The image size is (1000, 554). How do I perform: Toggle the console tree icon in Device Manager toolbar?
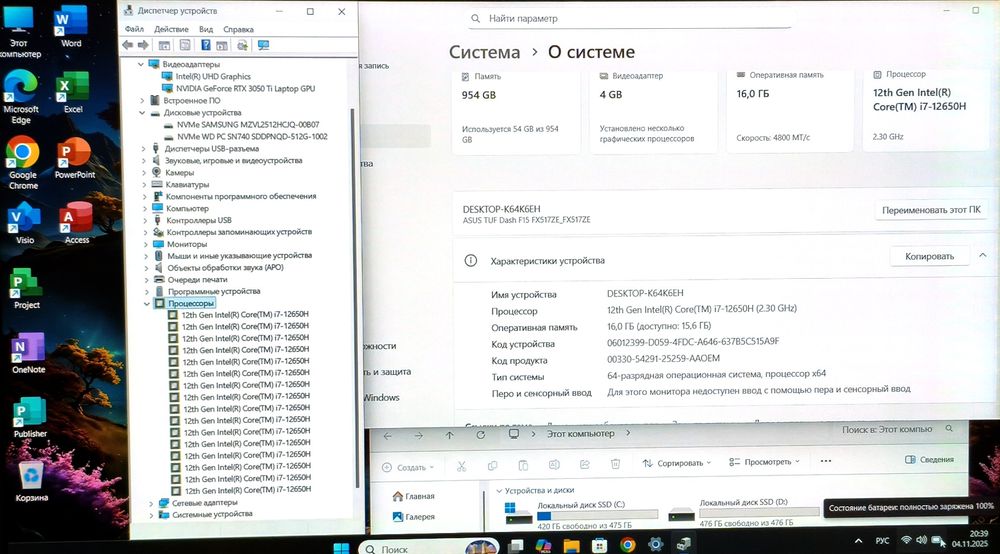[165, 45]
